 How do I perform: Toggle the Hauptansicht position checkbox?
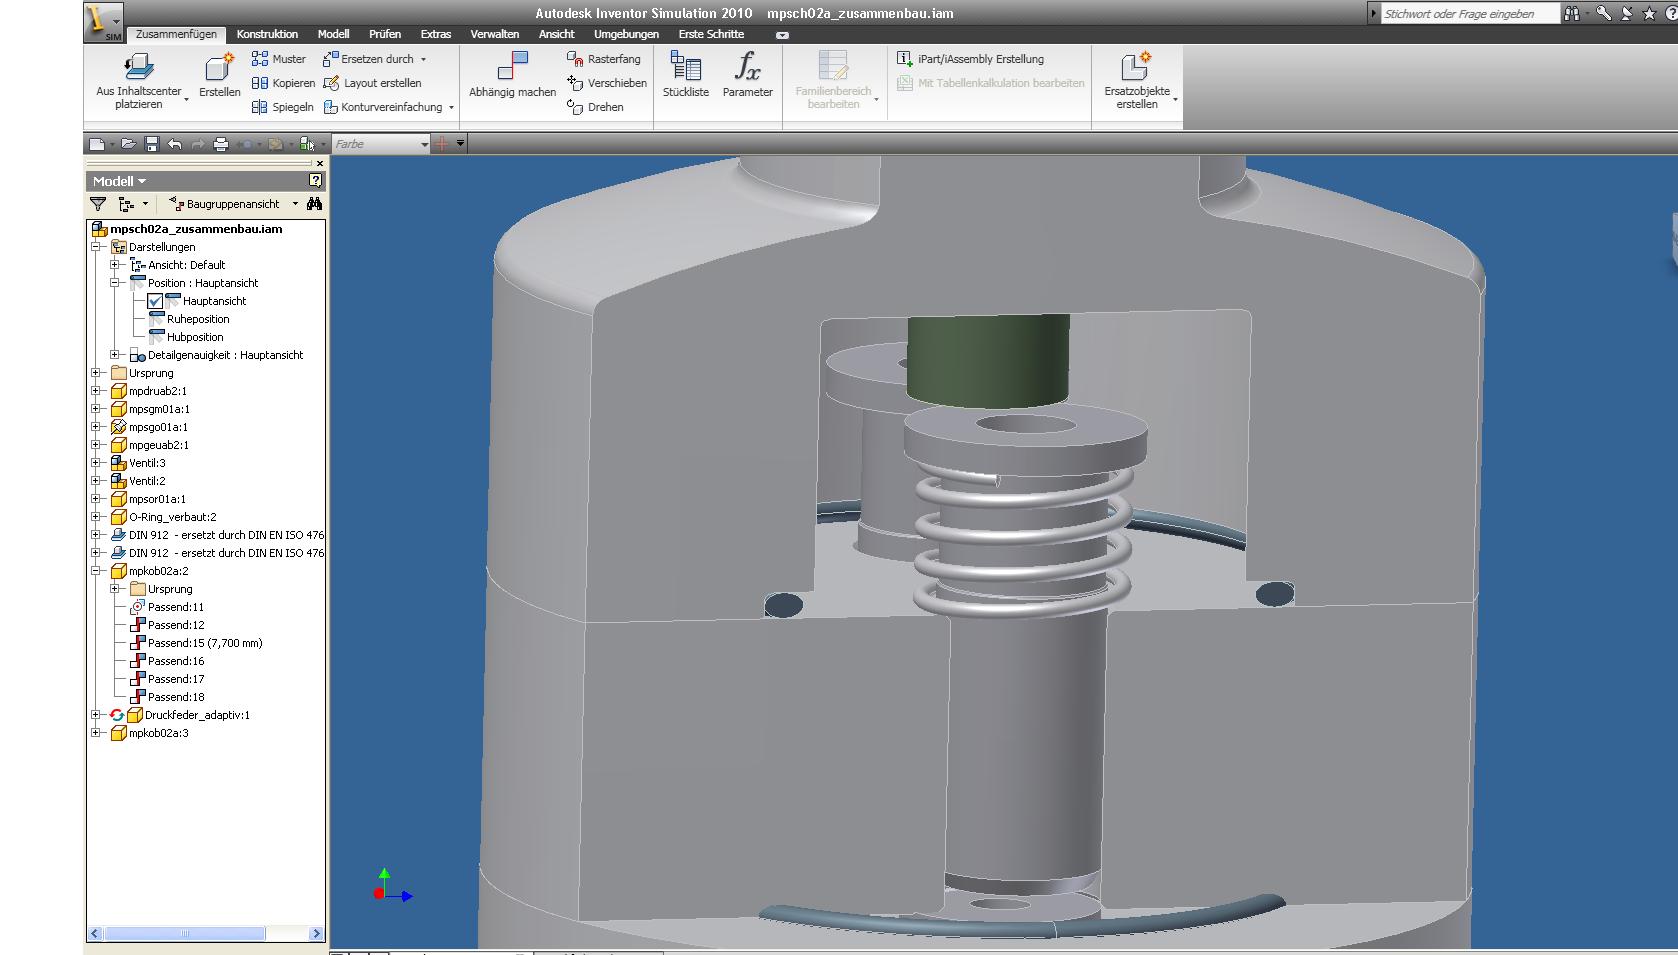(x=155, y=301)
